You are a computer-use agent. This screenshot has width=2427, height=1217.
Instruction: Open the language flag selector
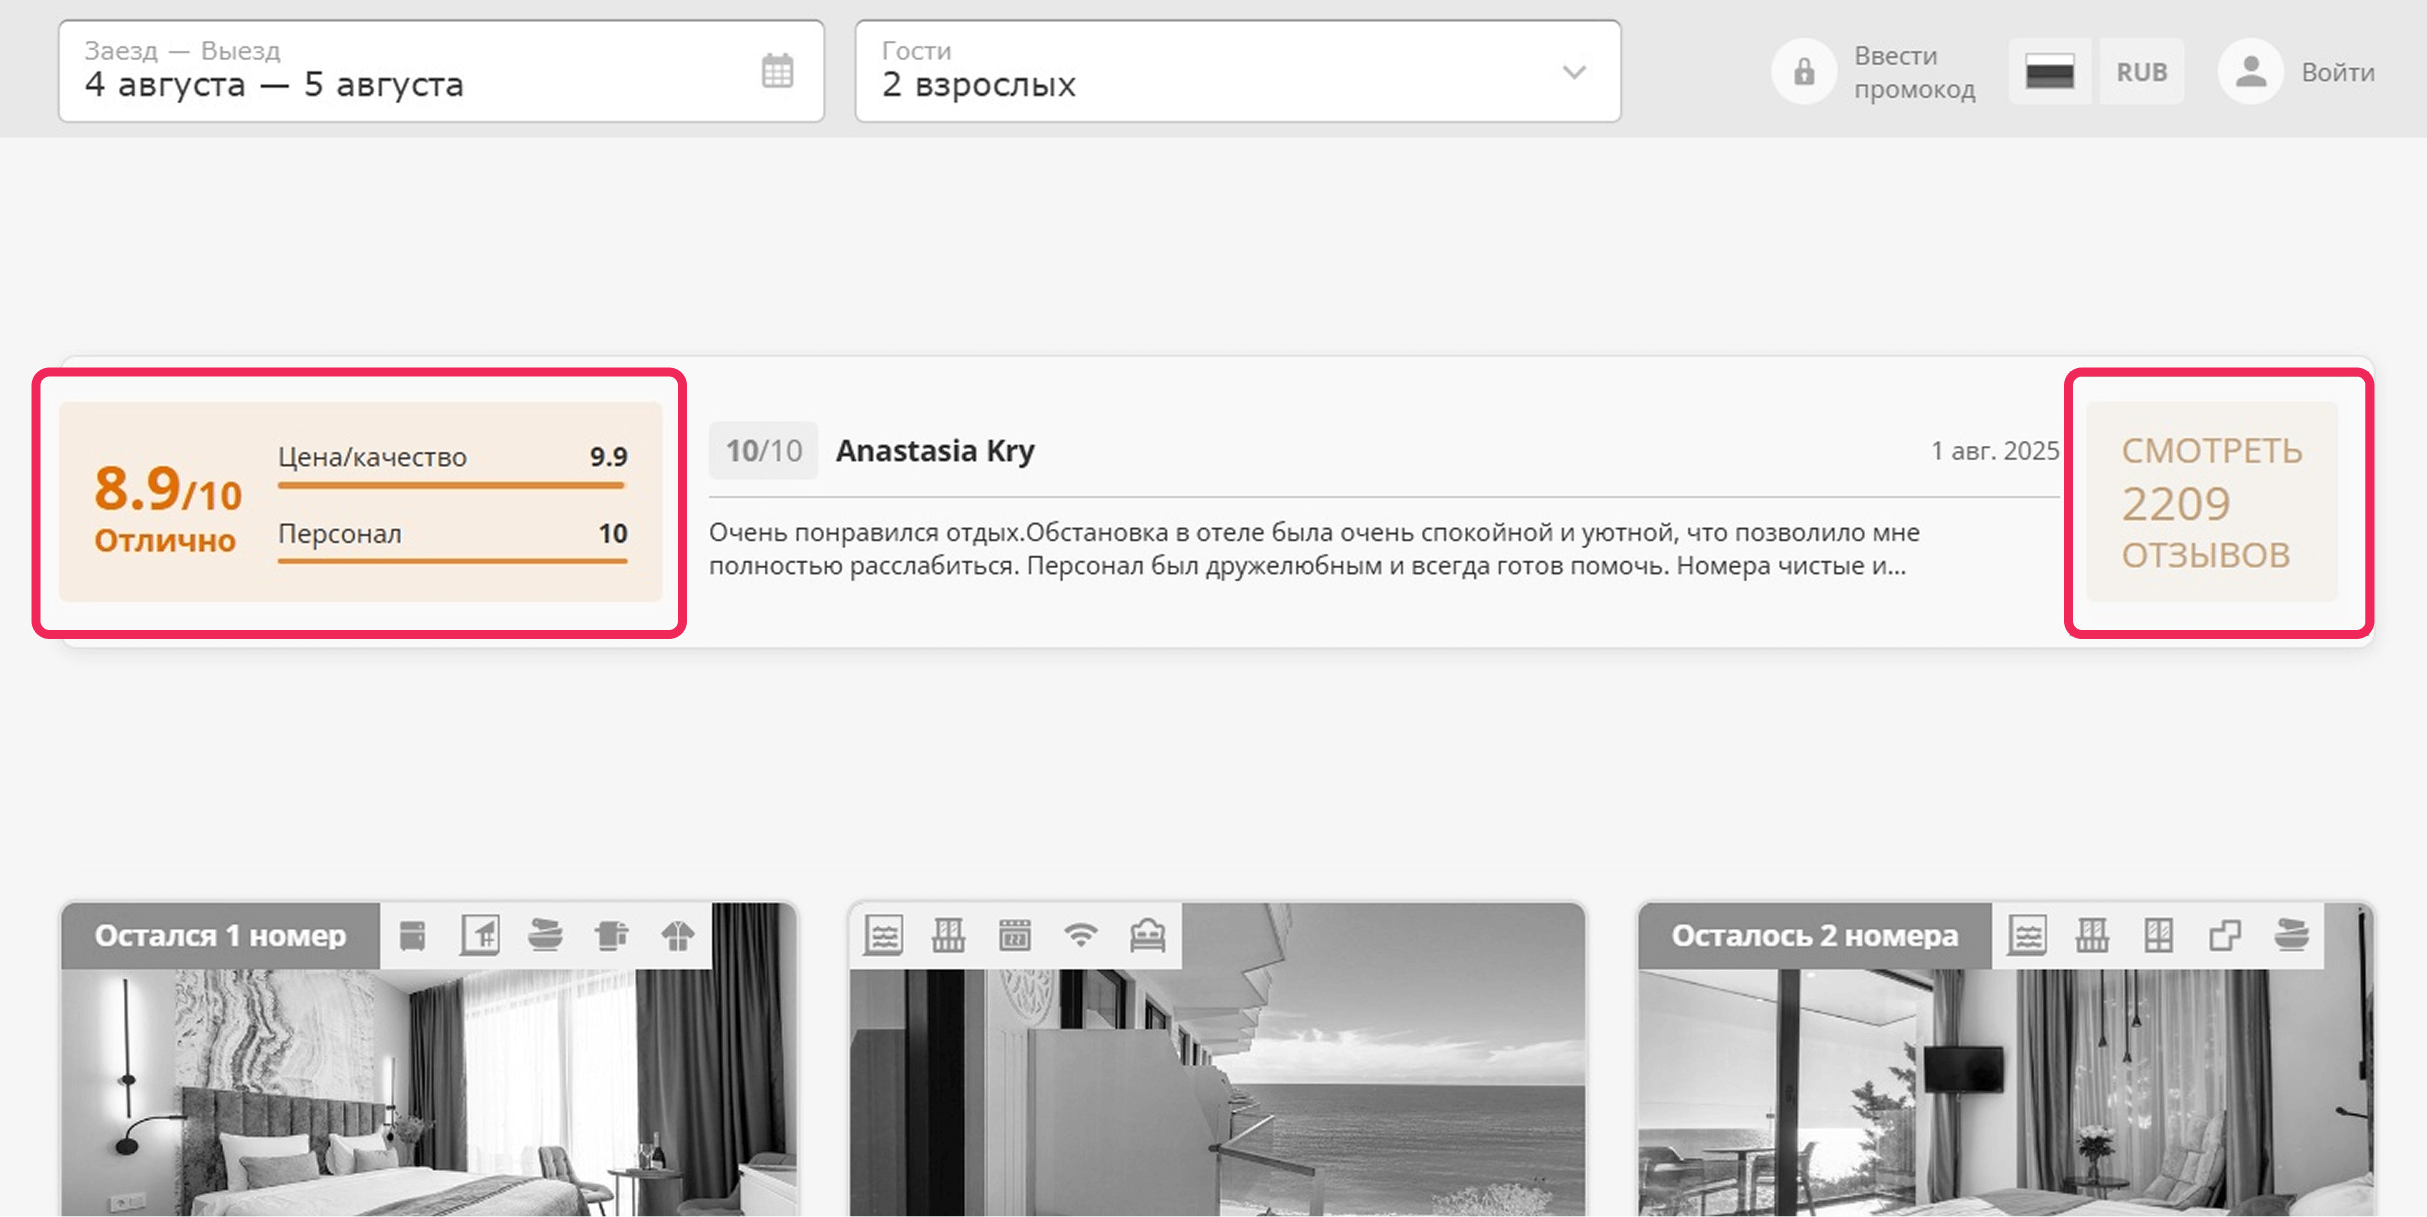click(x=2049, y=72)
